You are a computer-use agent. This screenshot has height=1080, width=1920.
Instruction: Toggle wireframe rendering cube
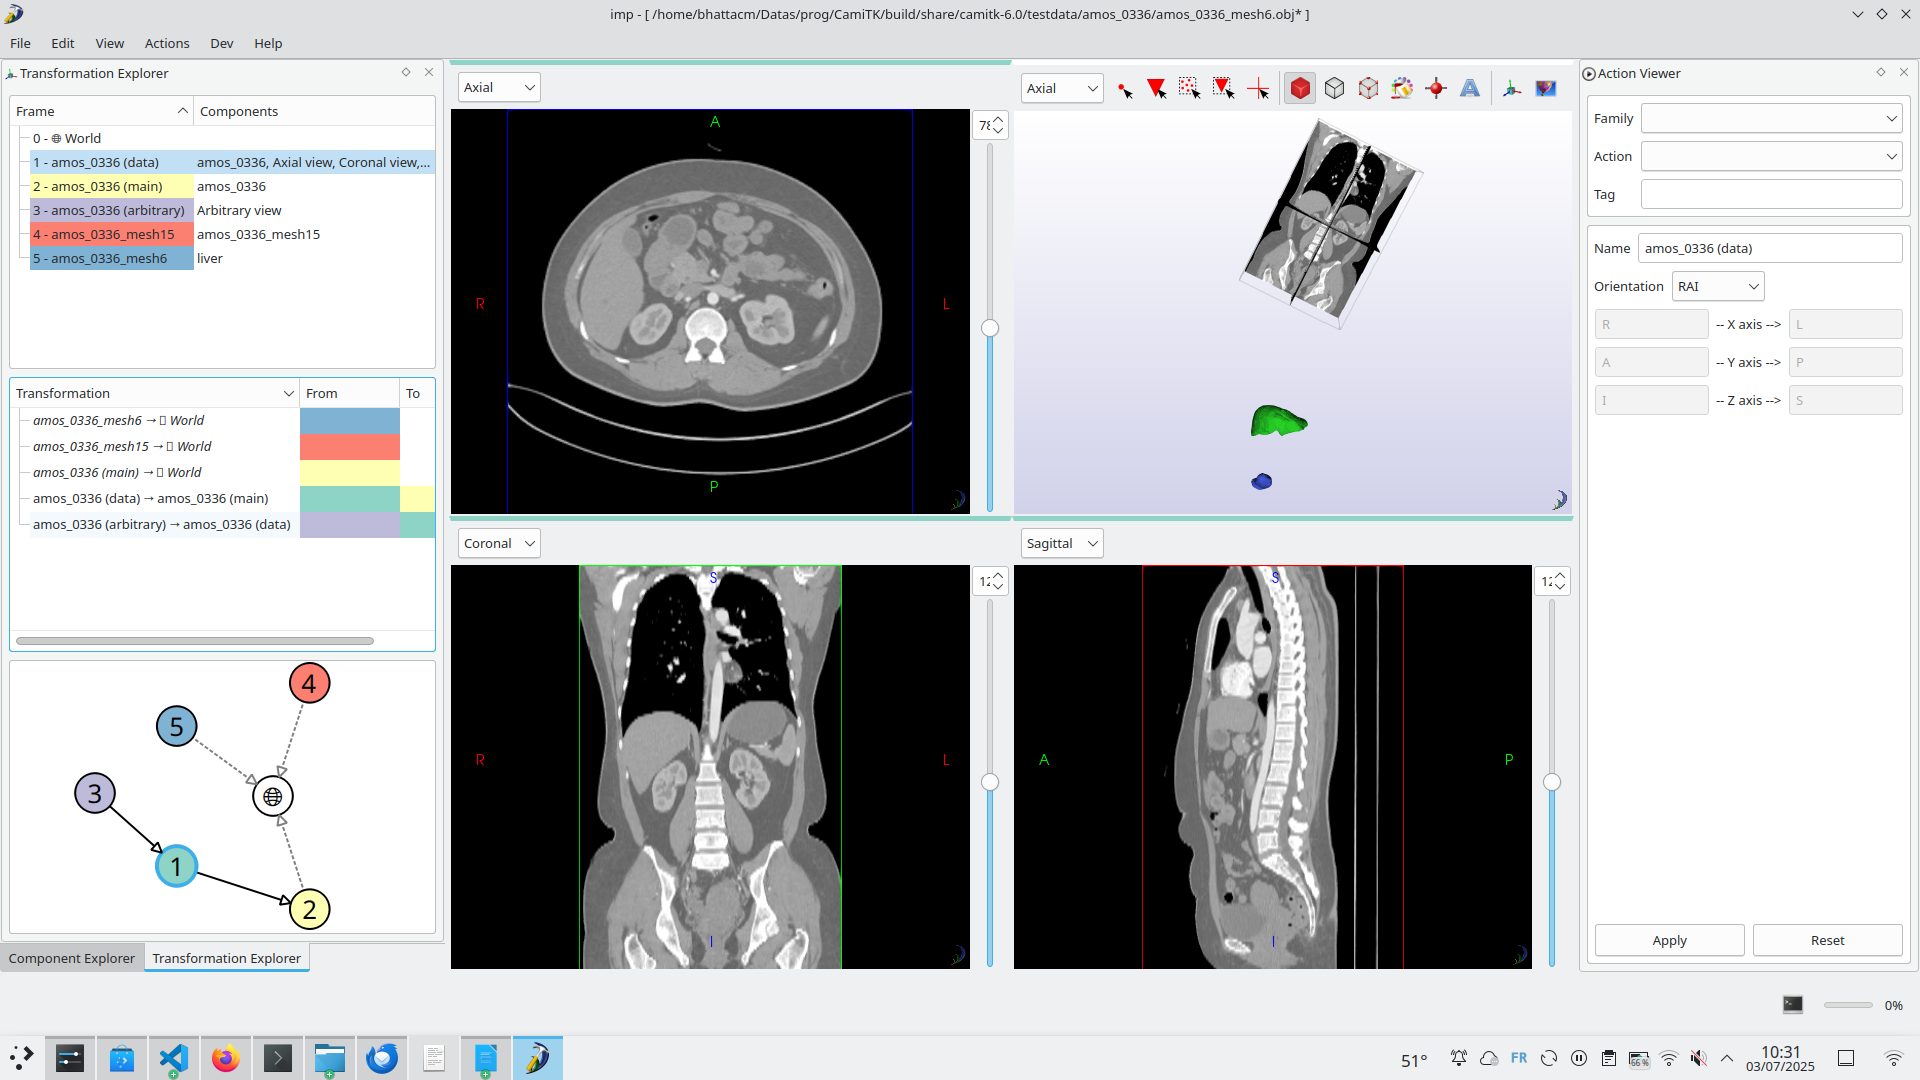click(x=1334, y=89)
